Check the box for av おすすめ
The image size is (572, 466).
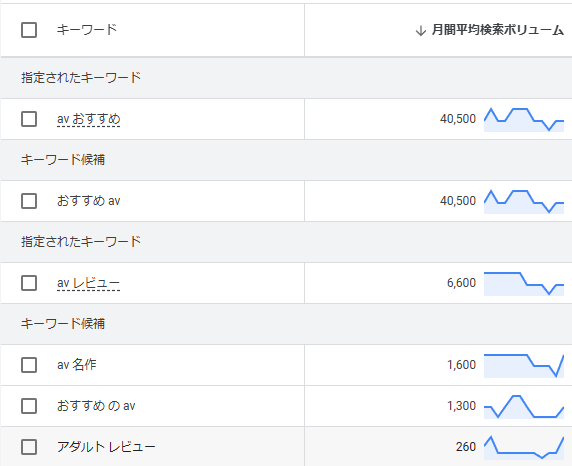[x=29, y=119]
